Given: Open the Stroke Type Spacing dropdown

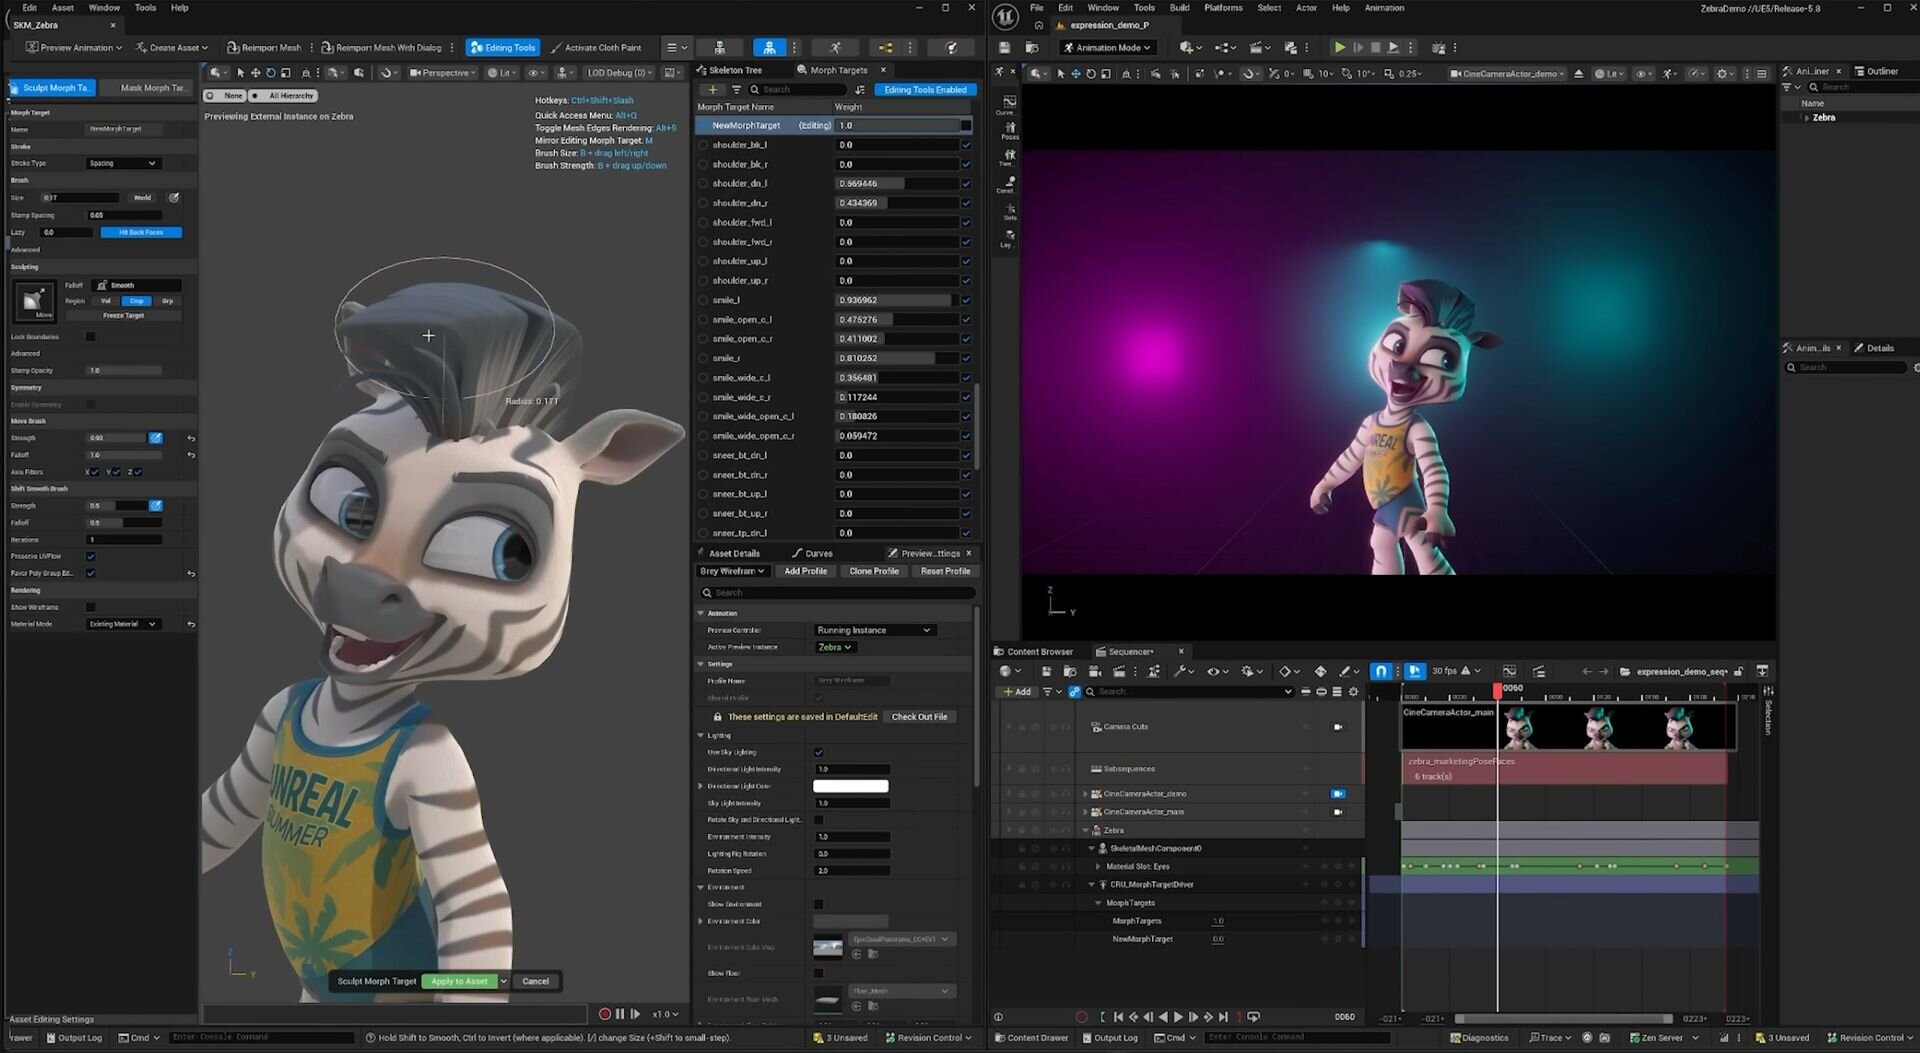Looking at the screenshot, I should (x=122, y=163).
